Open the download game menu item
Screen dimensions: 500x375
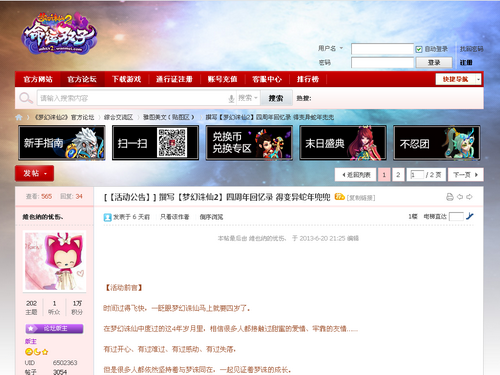(x=126, y=79)
